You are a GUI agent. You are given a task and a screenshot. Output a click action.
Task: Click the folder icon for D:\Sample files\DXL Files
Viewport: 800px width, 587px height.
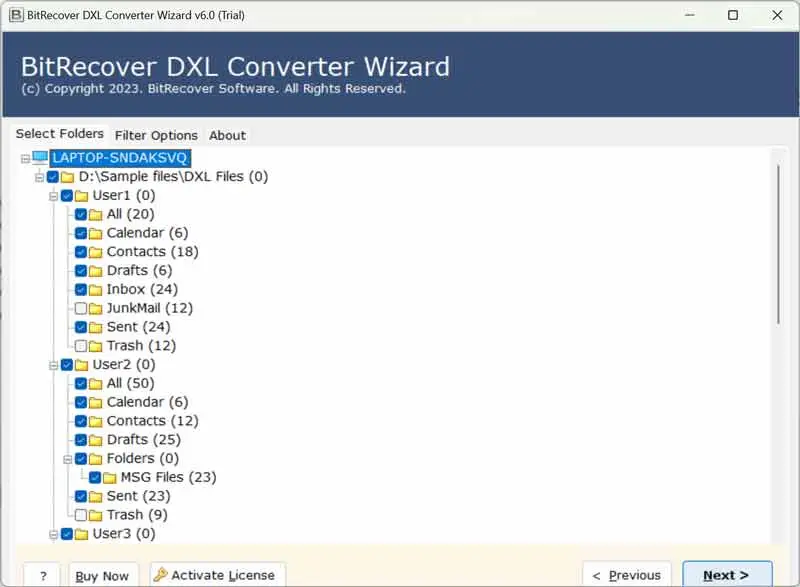pyautogui.click(x=67, y=177)
